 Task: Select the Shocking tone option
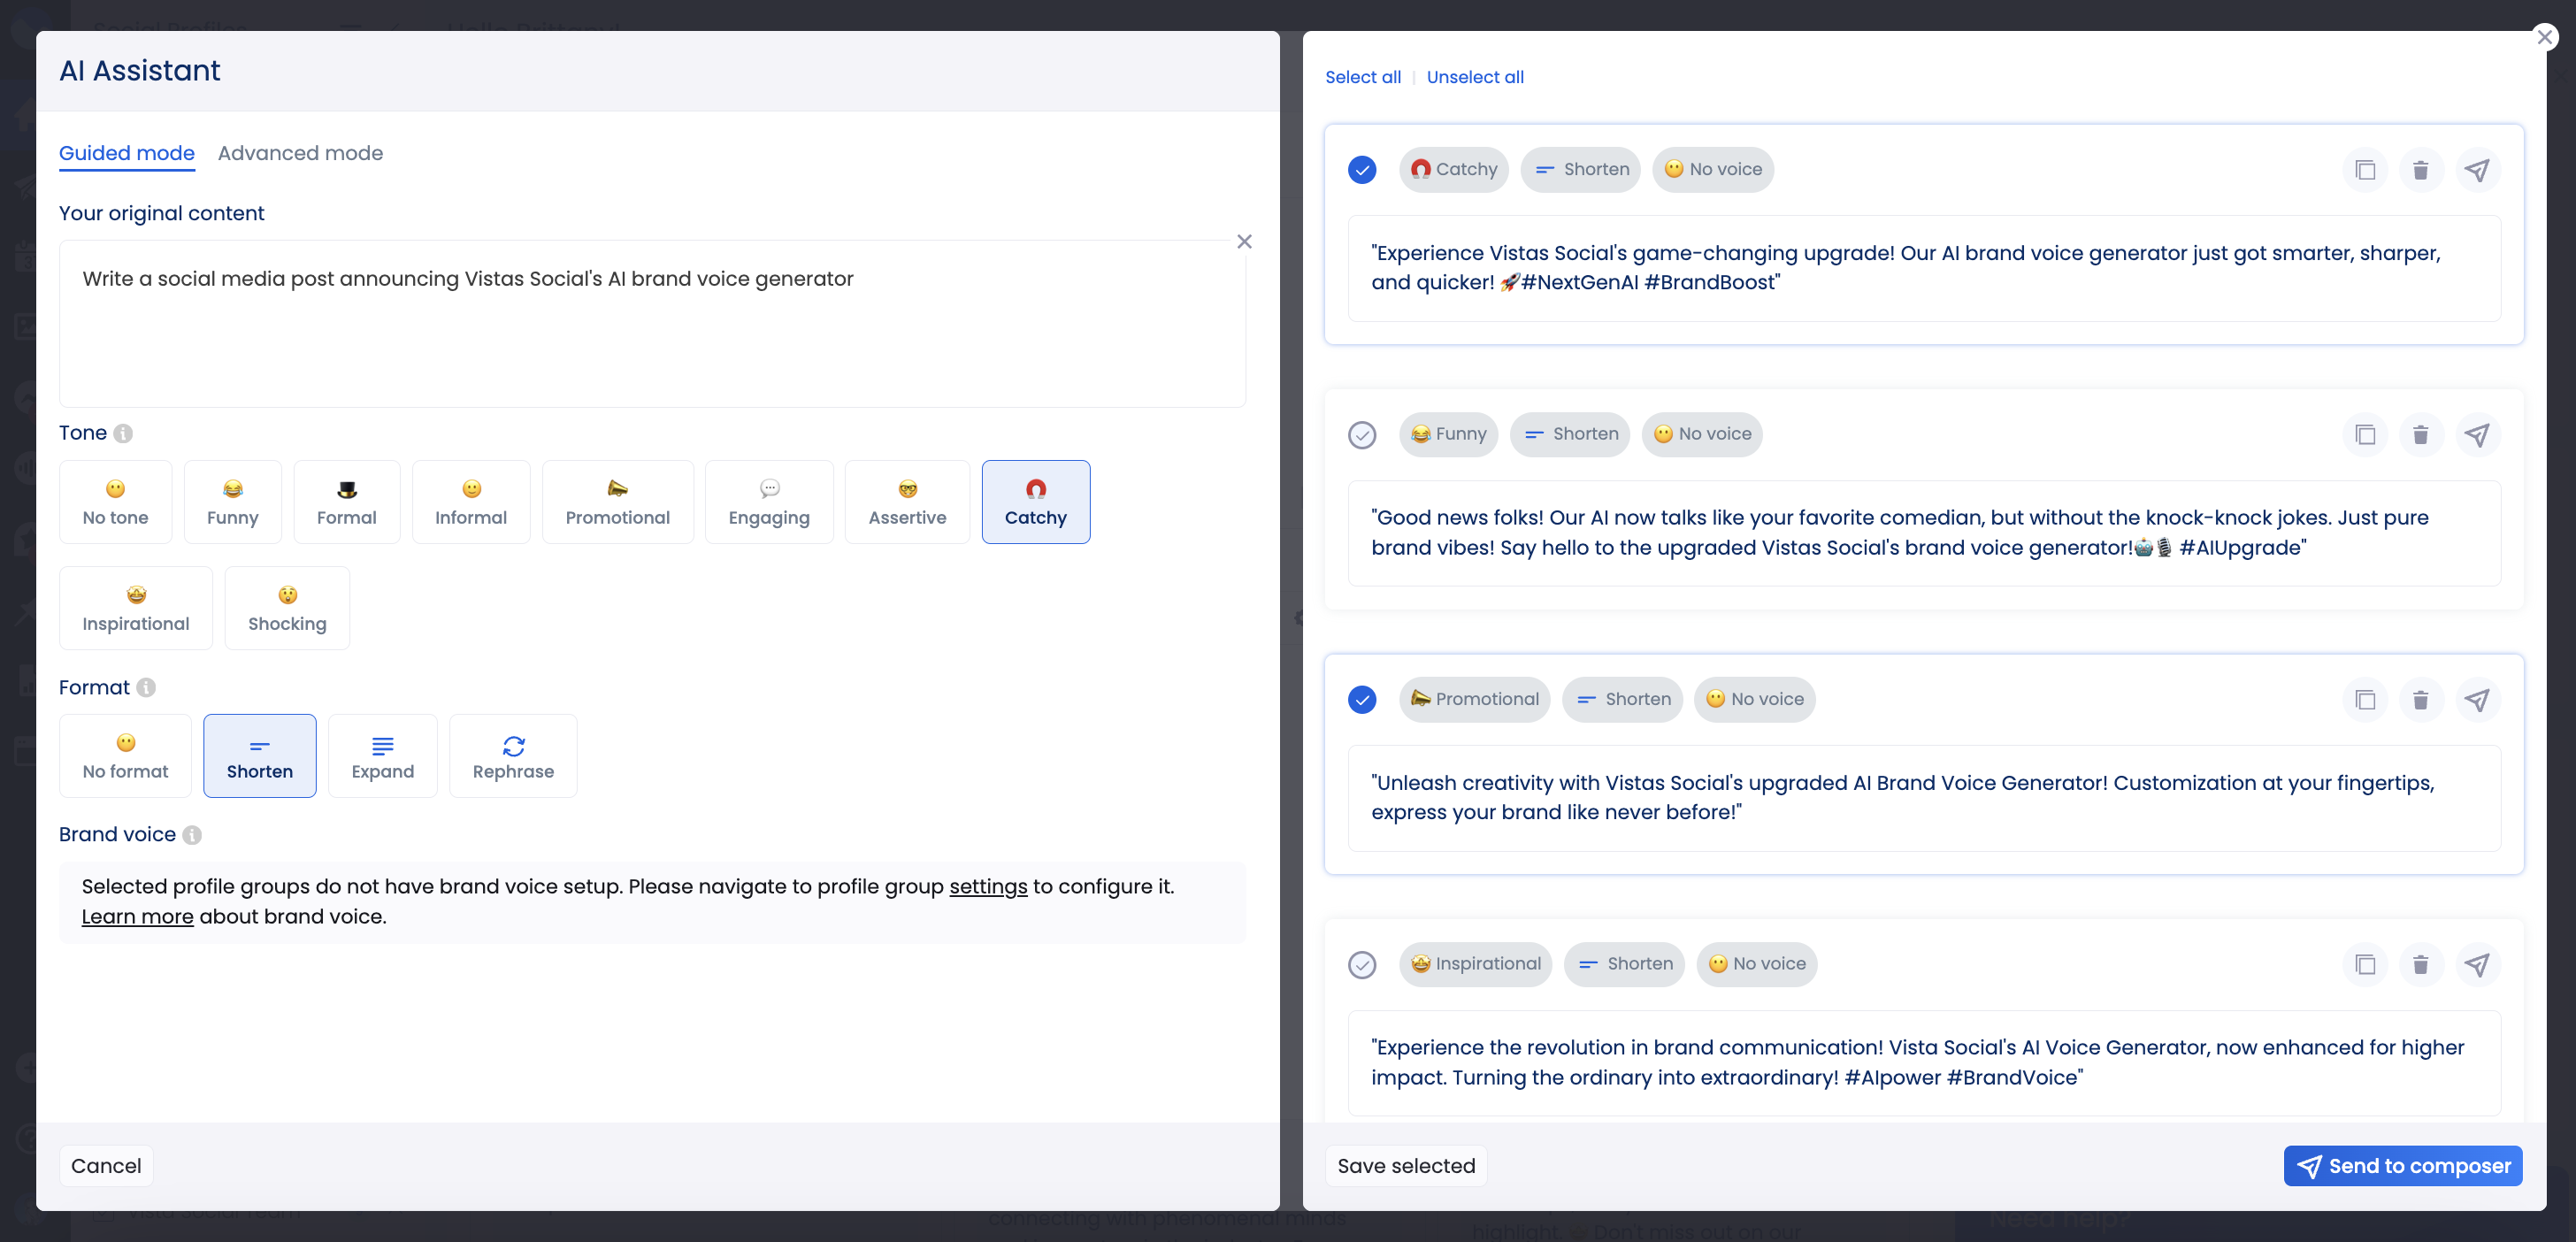click(287, 608)
